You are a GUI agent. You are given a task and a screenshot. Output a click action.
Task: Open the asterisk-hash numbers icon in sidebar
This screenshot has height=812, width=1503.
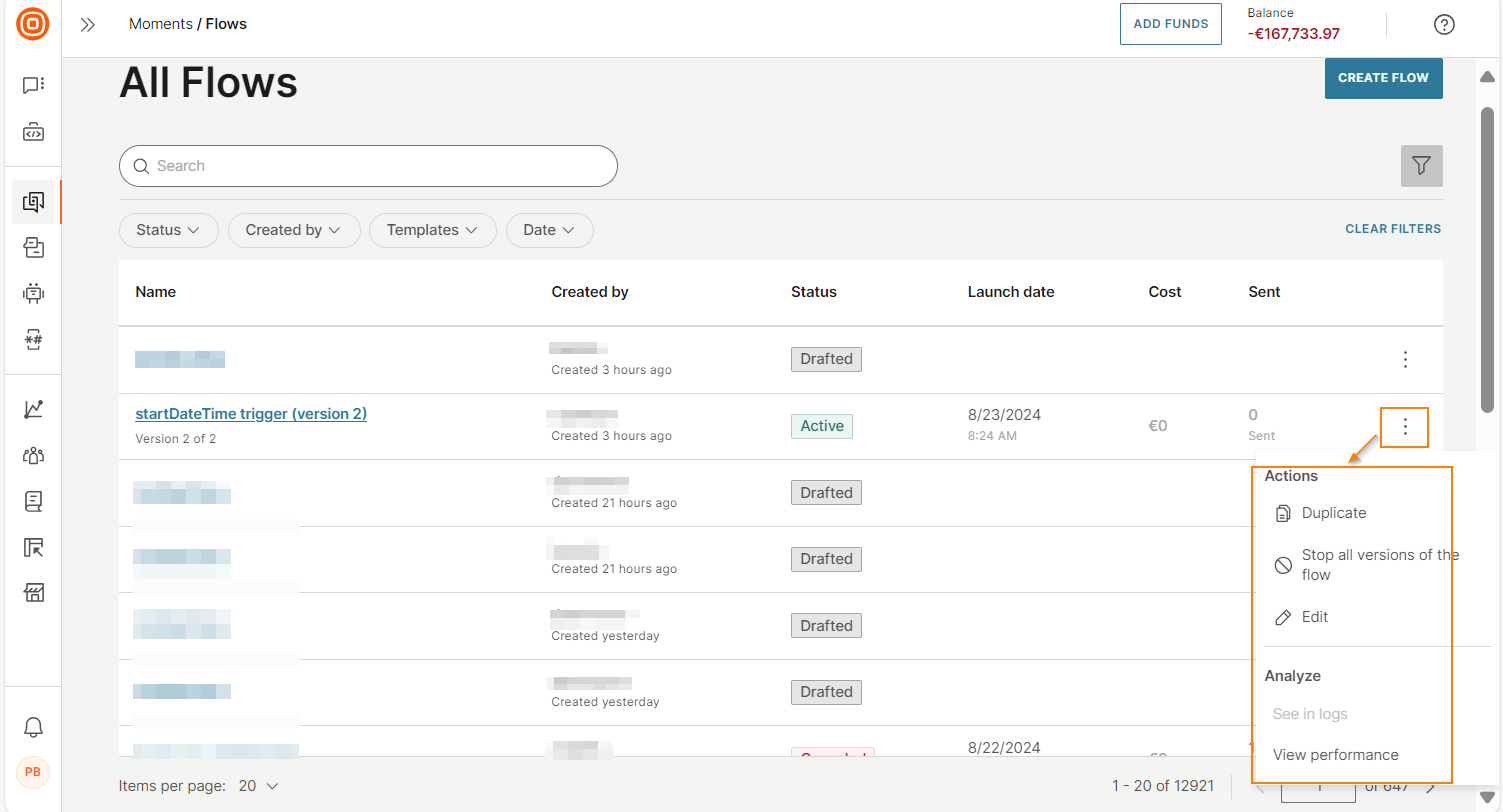click(33, 340)
